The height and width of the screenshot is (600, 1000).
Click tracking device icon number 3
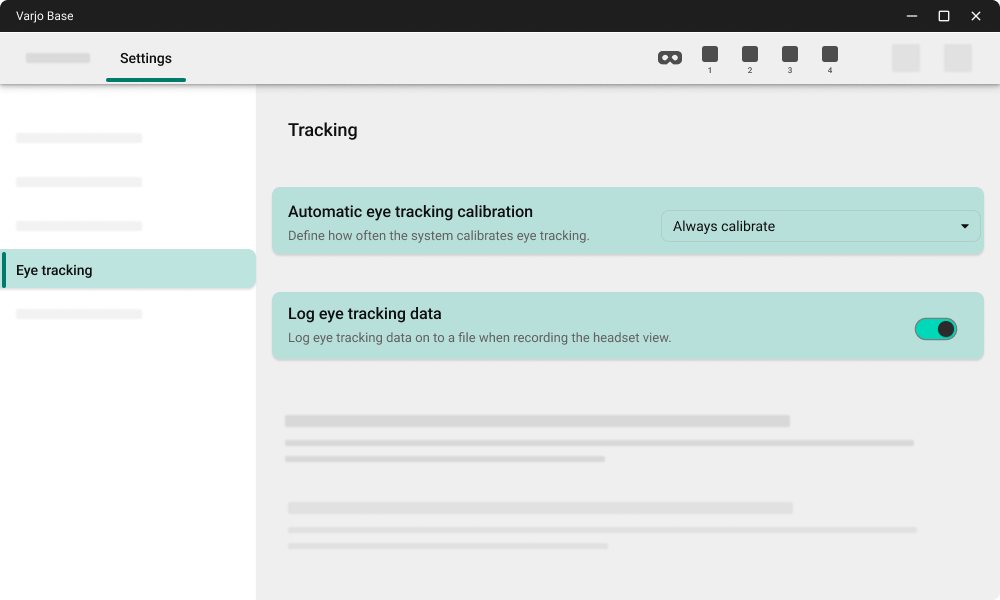point(790,55)
